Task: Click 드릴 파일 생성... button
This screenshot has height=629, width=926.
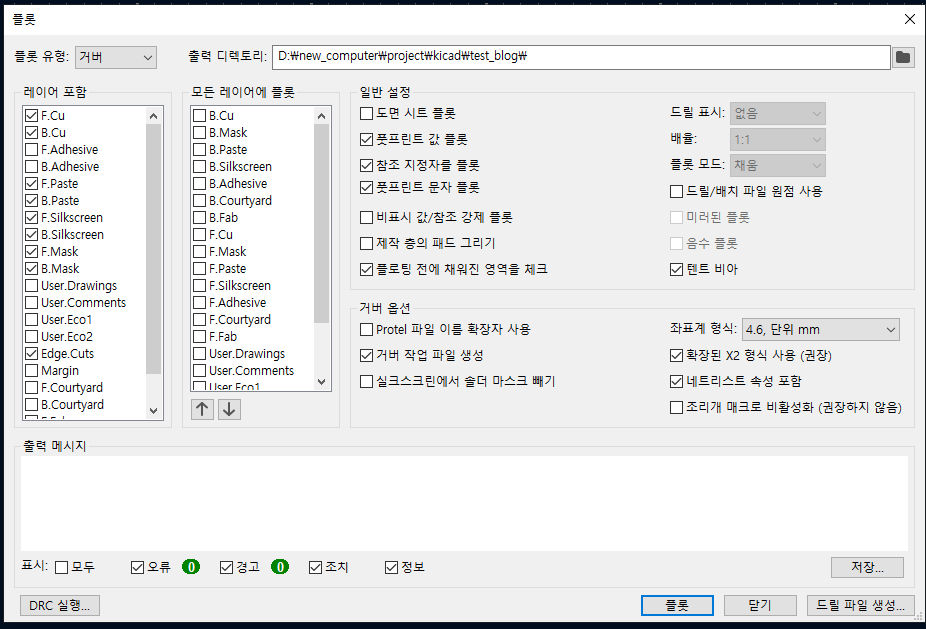Action: (860, 605)
